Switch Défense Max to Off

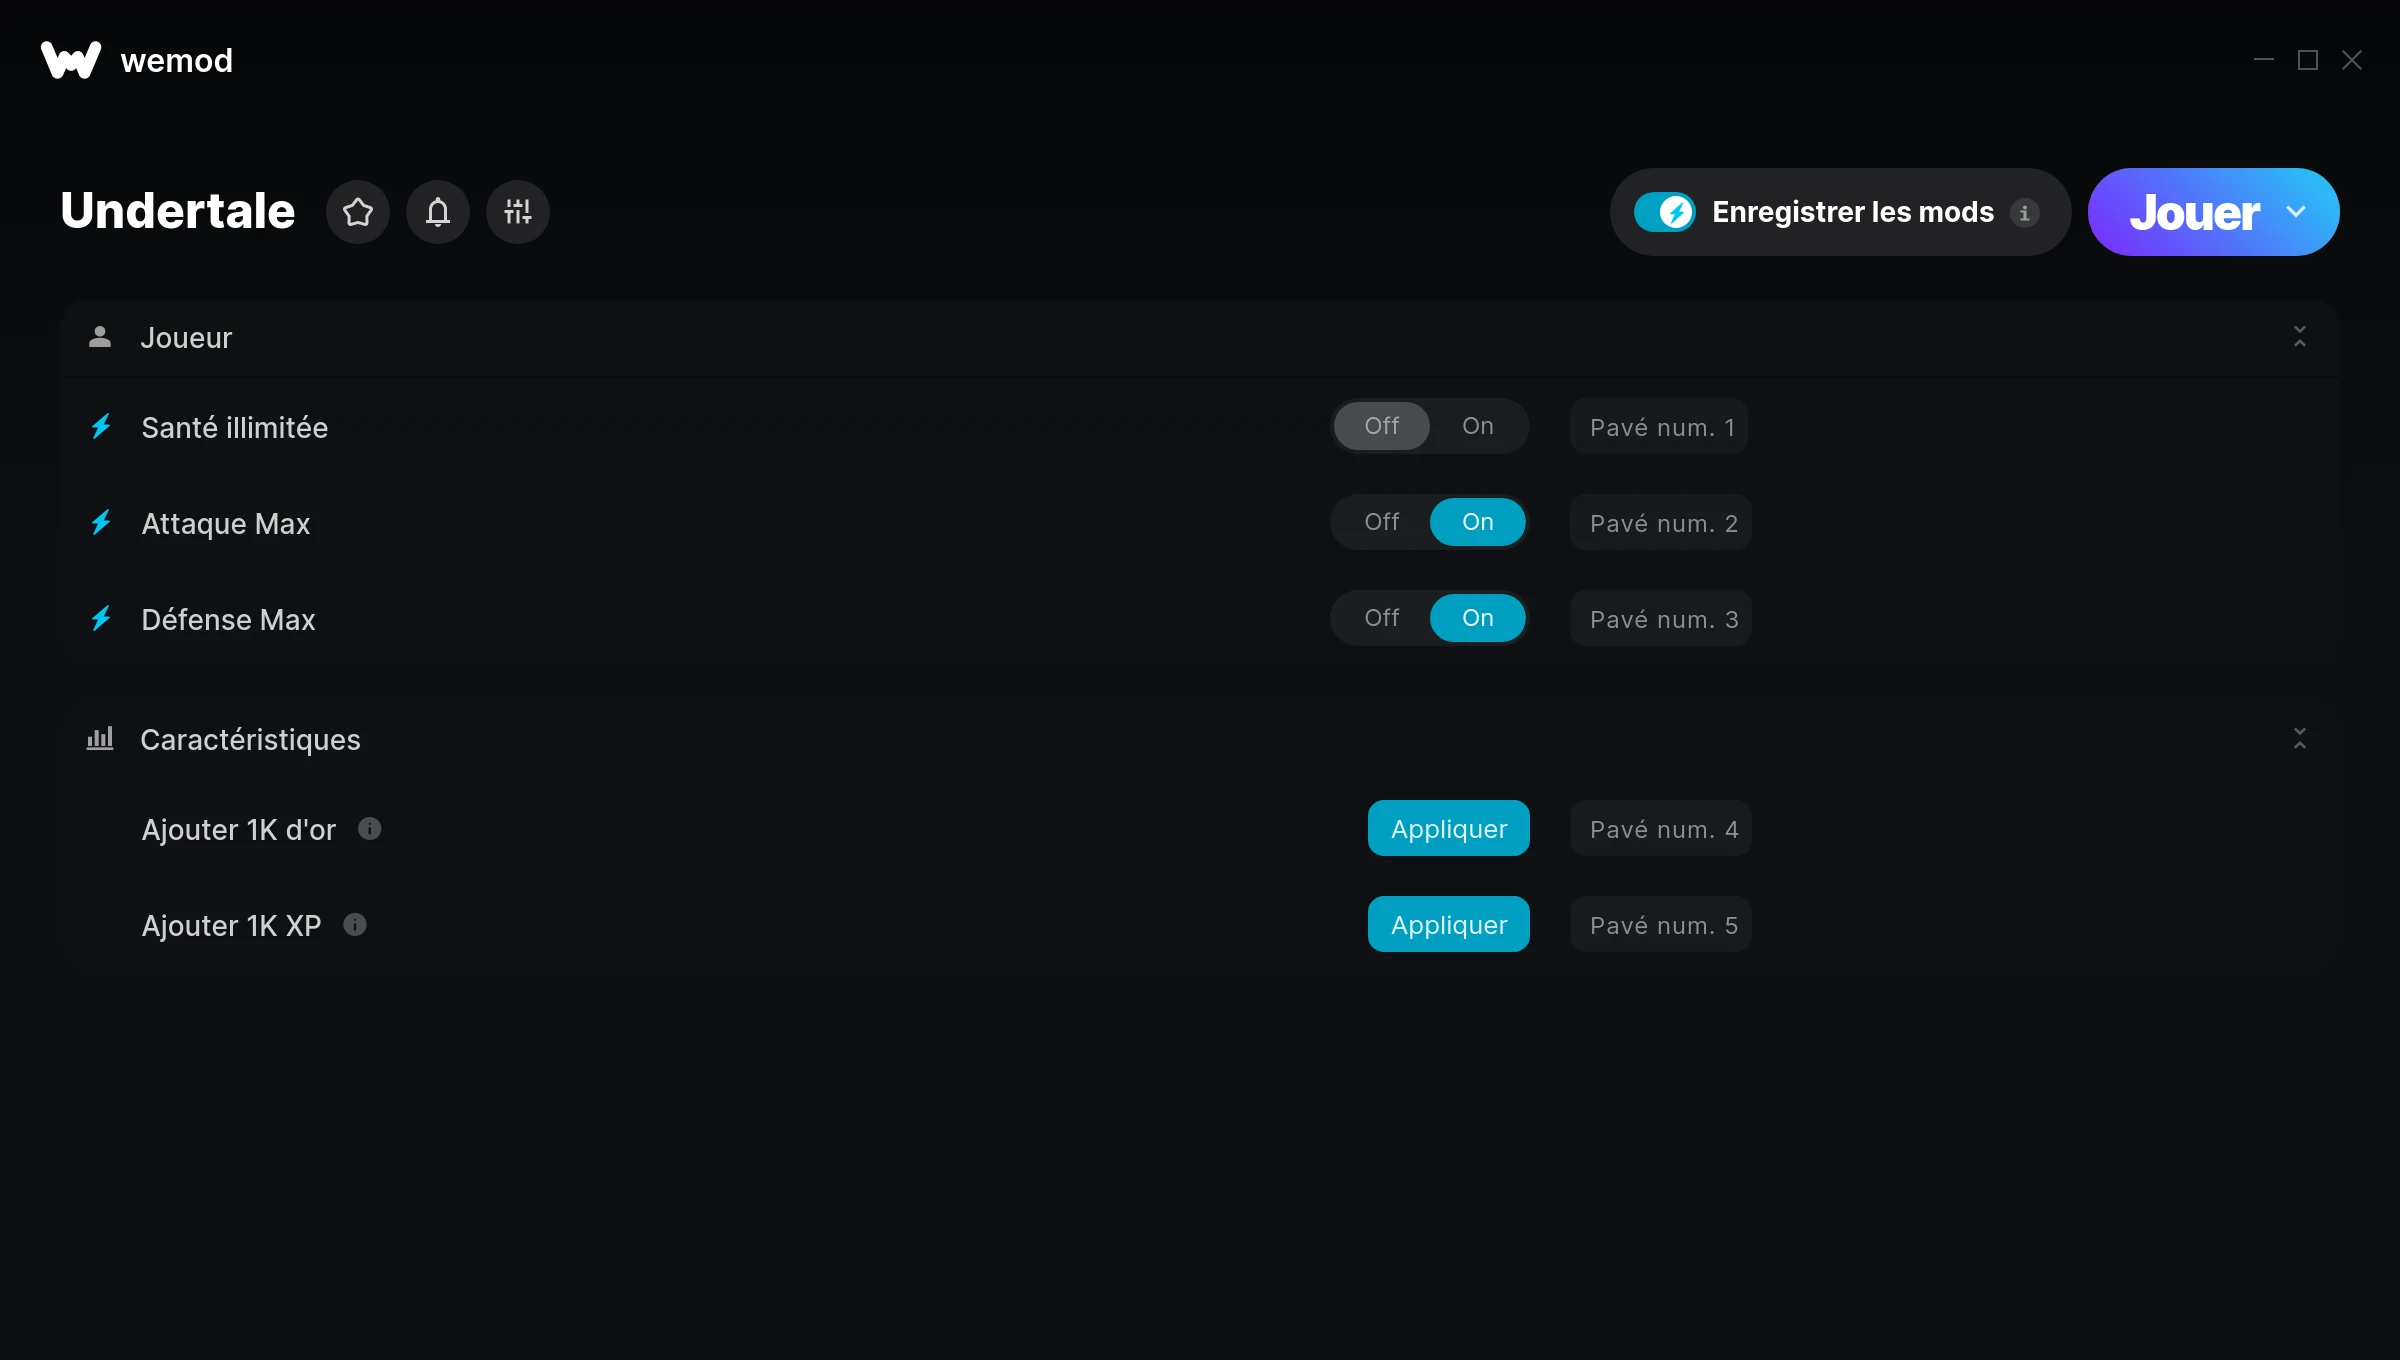pyautogui.click(x=1381, y=618)
